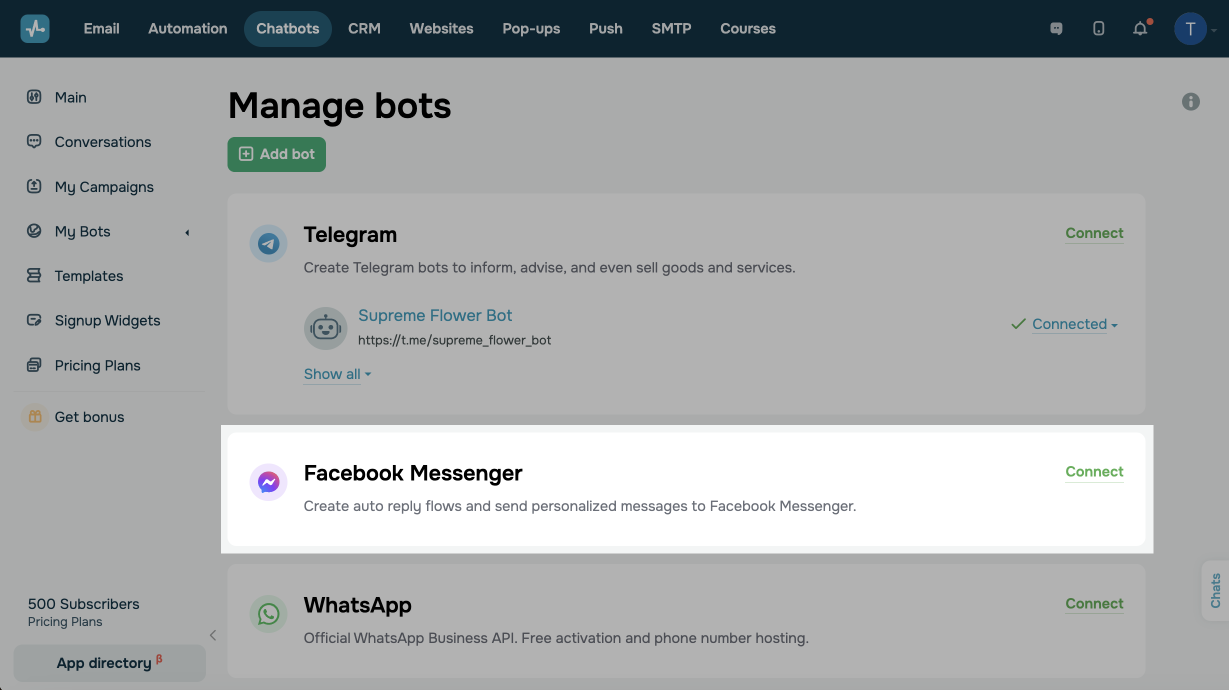Open the chat bot icon in header

1056,29
